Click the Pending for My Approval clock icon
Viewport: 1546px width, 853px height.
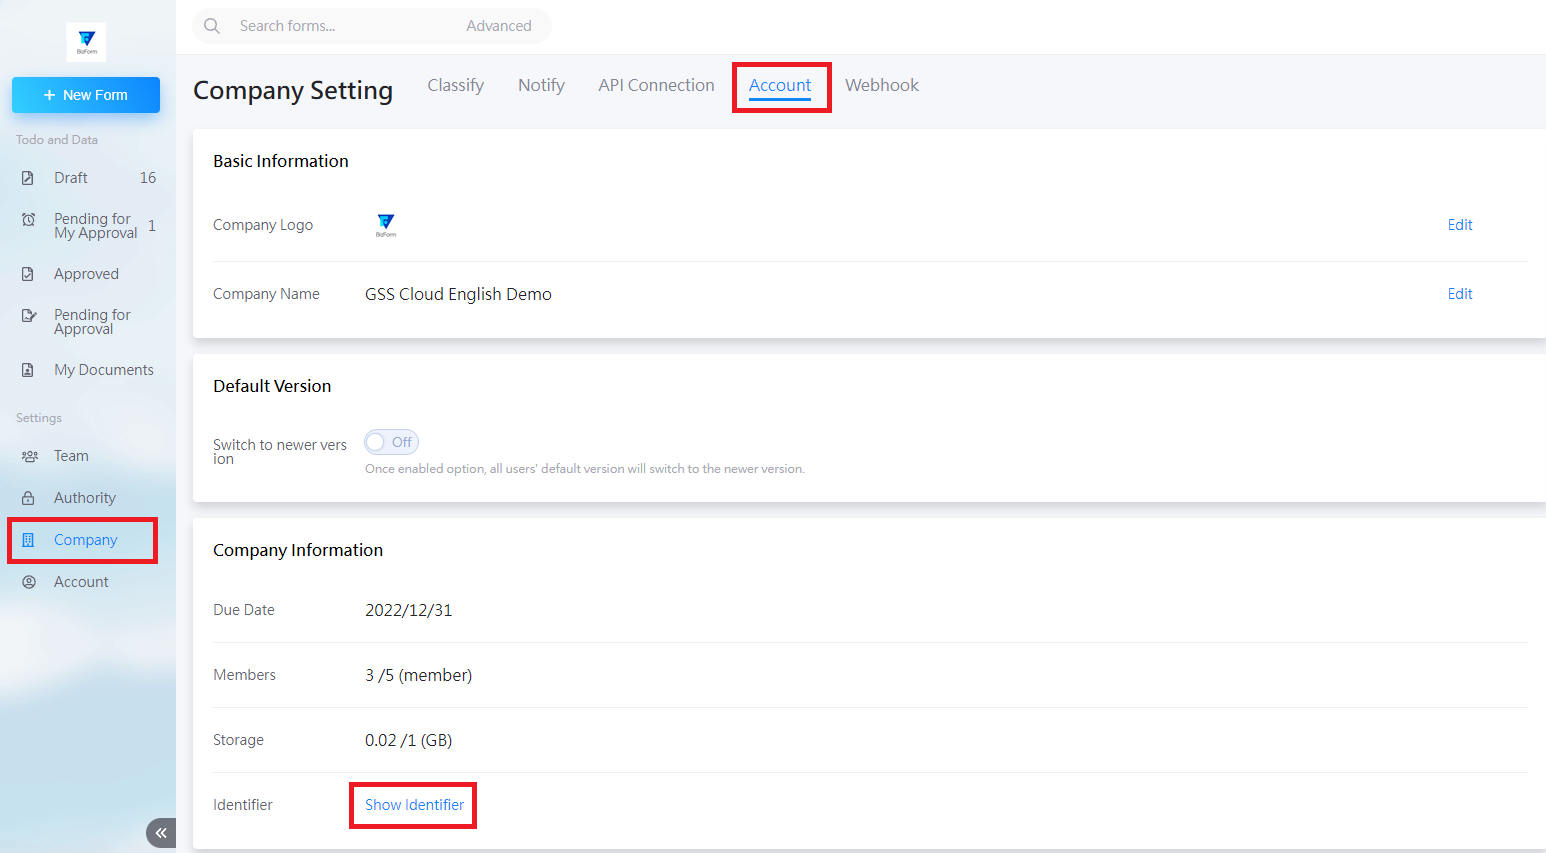pyautogui.click(x=28, y=219)
